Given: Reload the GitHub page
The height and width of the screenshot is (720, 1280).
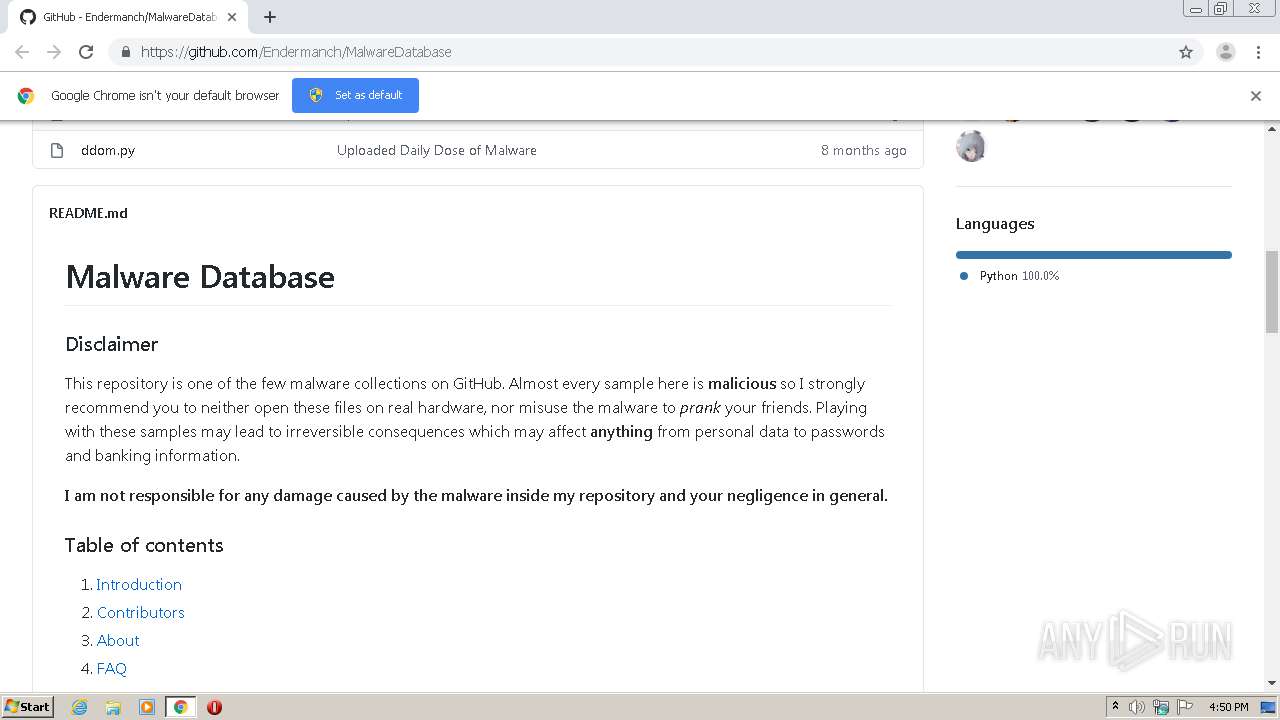Looking at the screenshot, I should (86, 52).
